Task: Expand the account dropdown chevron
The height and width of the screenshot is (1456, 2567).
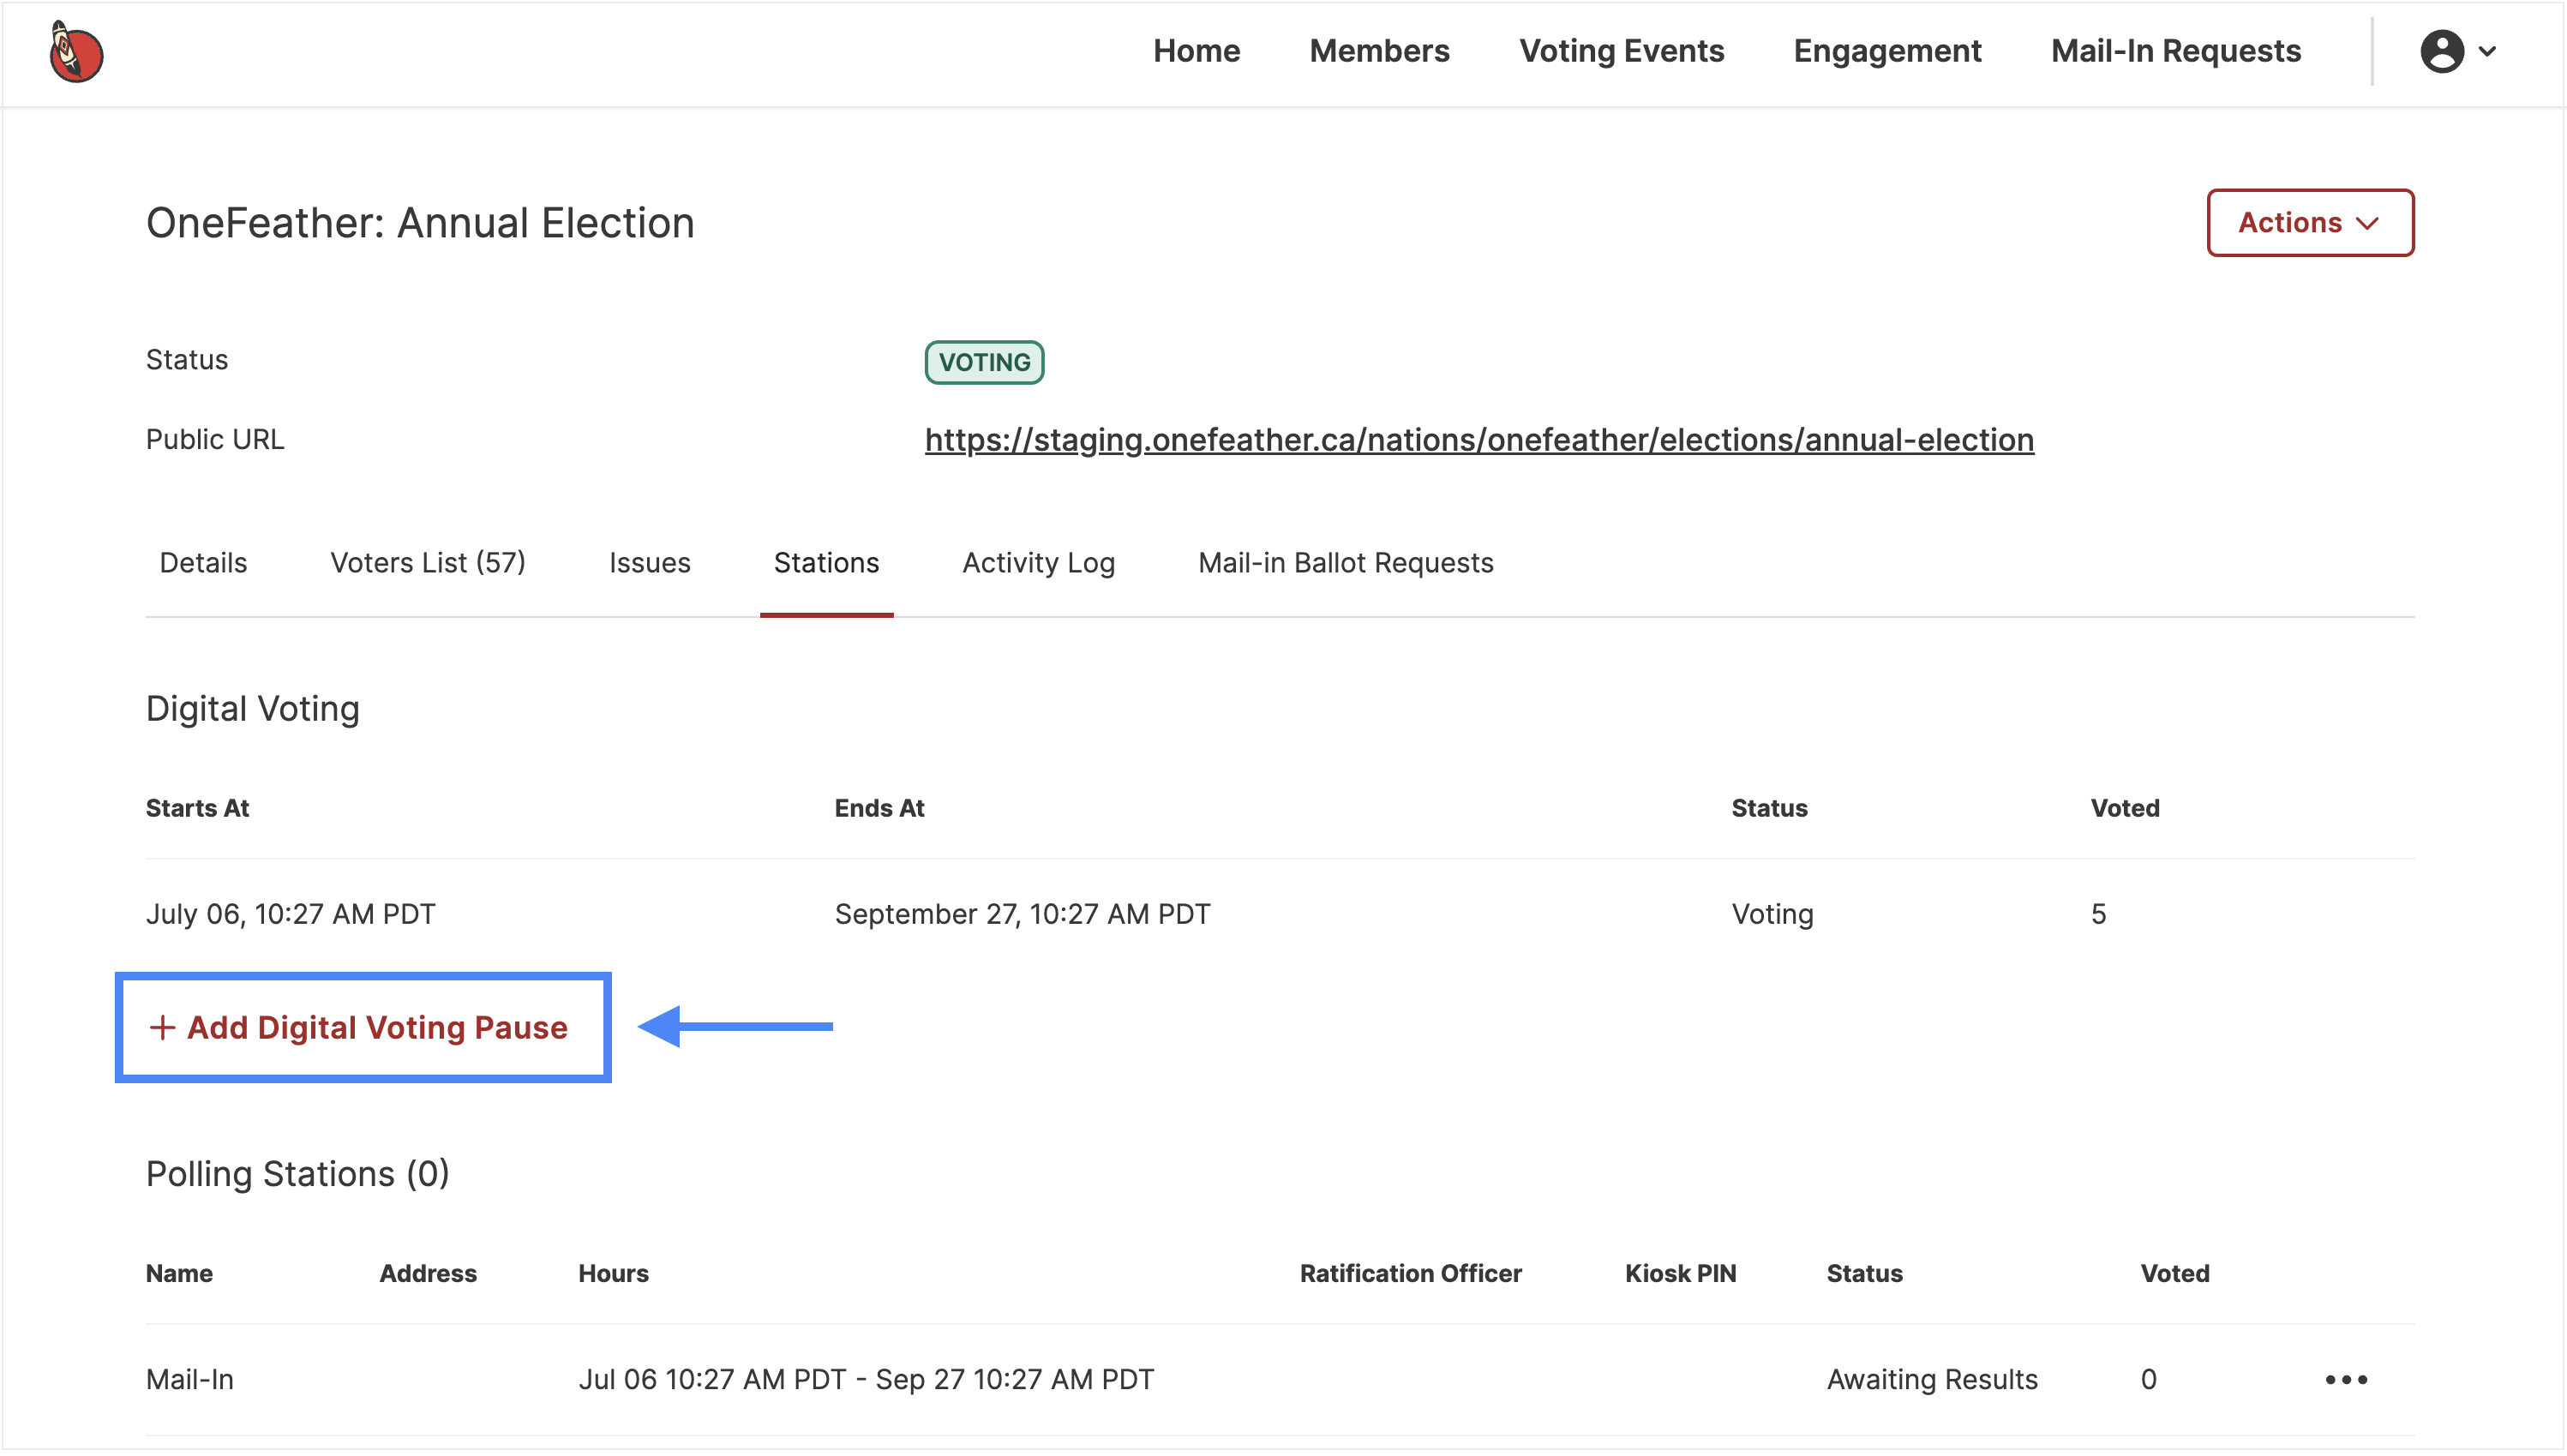Action: (2487, 51)
